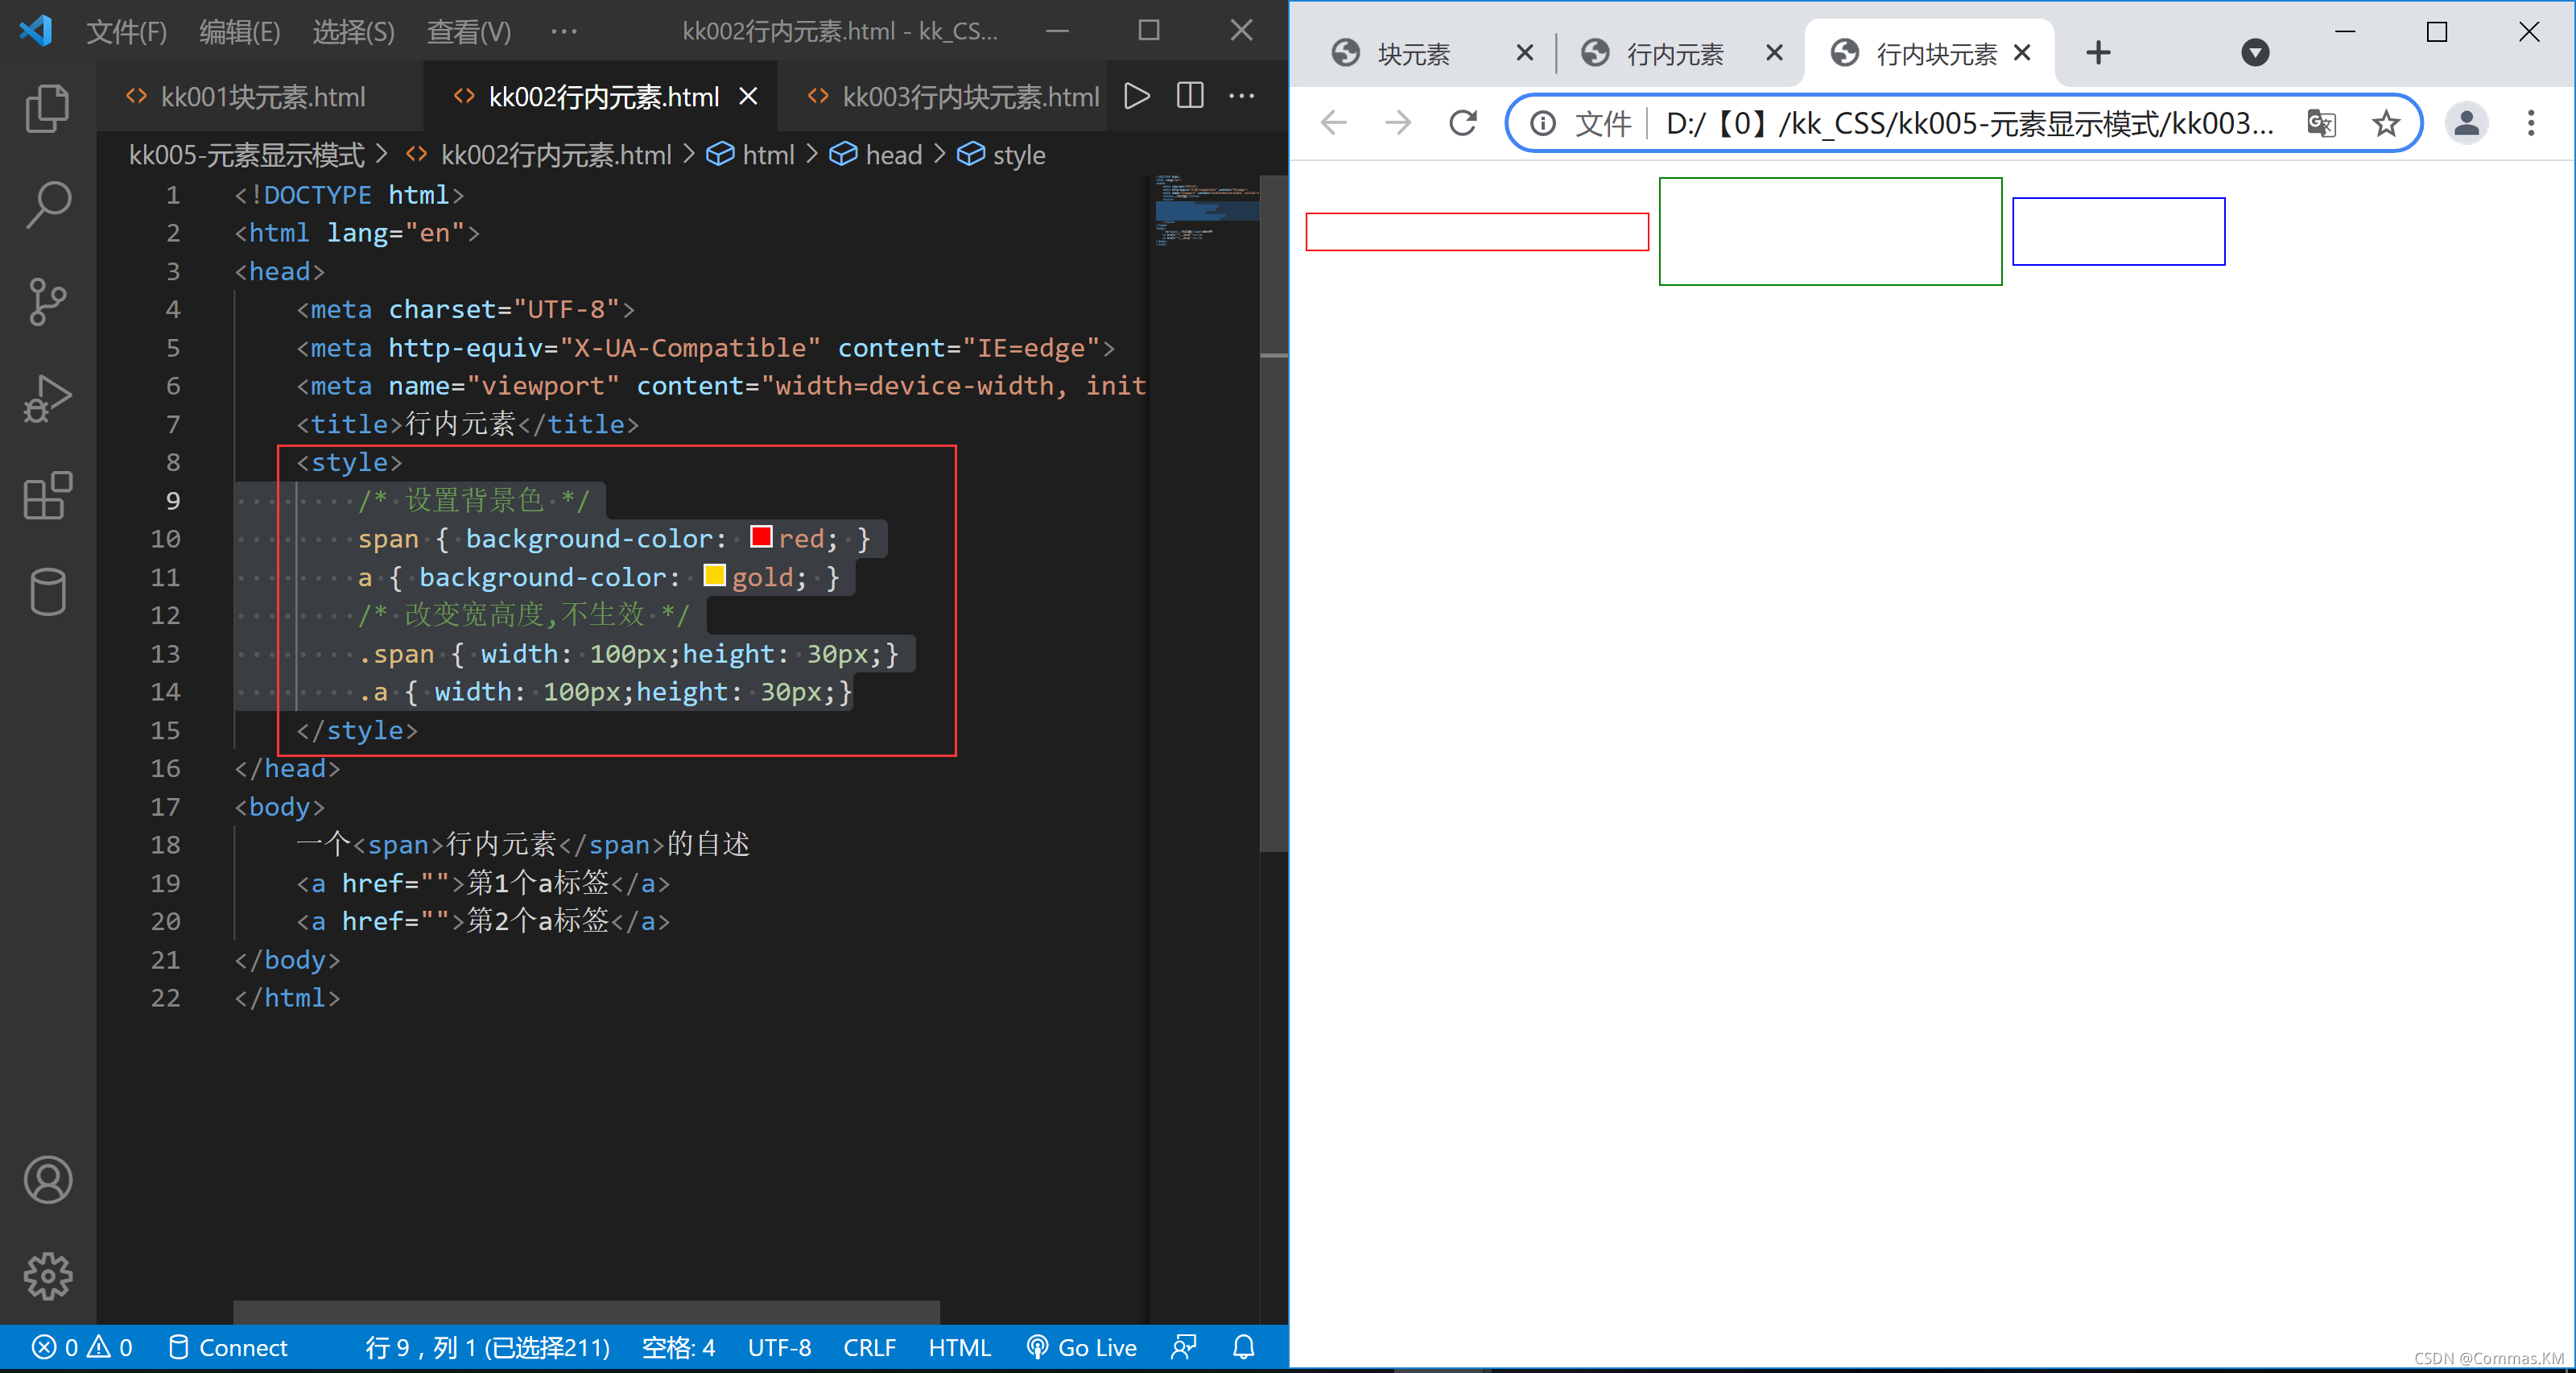Click breadcrumb folder kk005-元素显示模式
This screenshot has width=2576, height=1373.
pos(246,155)
